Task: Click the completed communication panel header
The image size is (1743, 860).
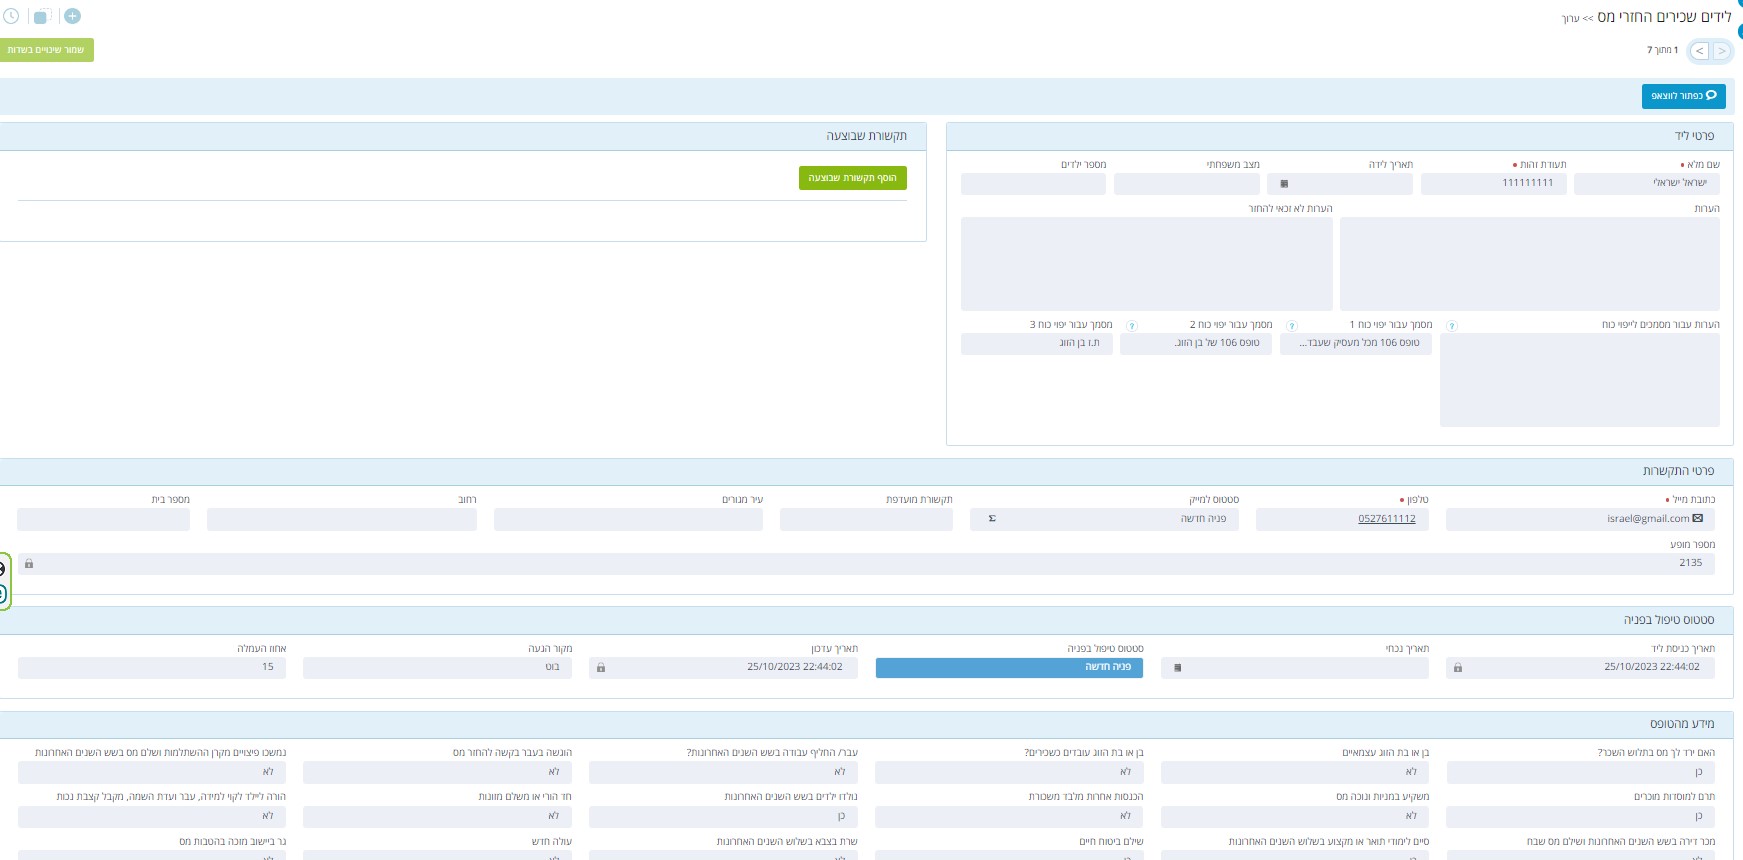Action: [463, 136]
